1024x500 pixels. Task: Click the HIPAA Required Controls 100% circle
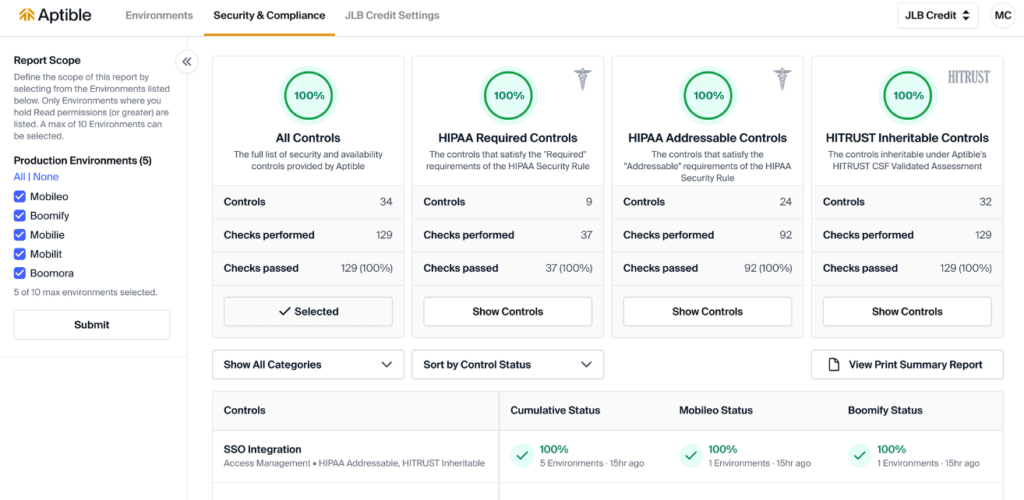(x=508, y=95)
